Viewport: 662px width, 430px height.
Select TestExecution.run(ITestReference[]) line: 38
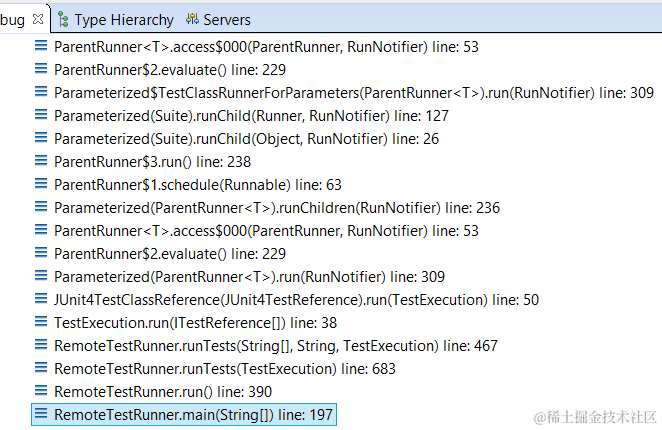click(x=195, y=323)
